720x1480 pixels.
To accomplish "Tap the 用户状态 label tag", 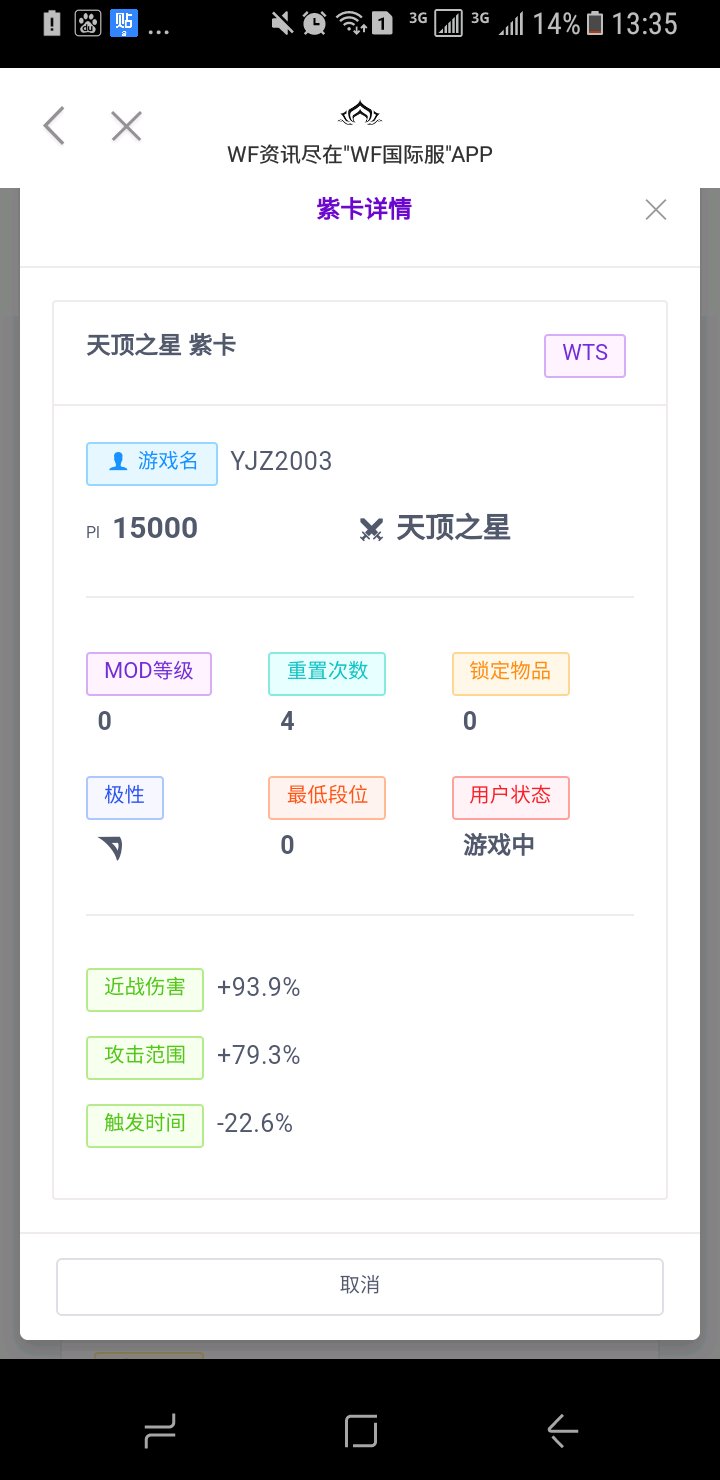I will tap(510, 797).
